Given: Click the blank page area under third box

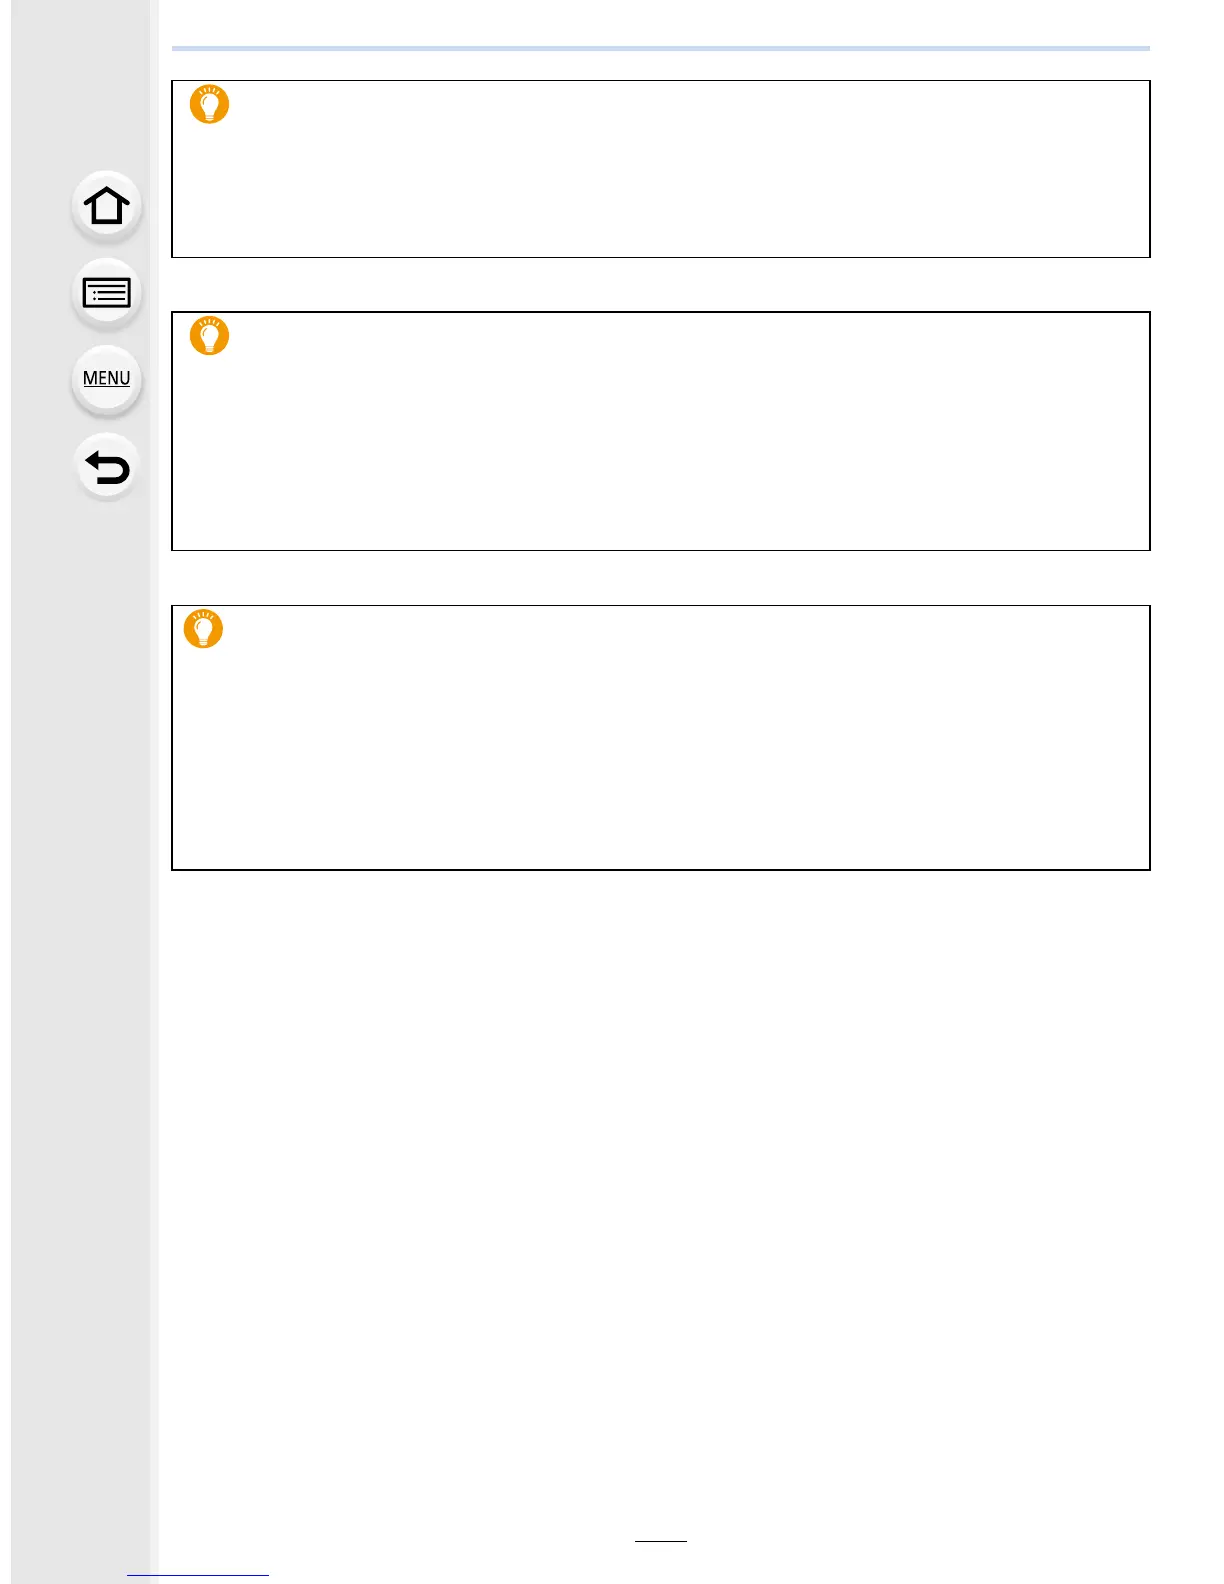Looking at the screenshot, I should [661, 1200].
